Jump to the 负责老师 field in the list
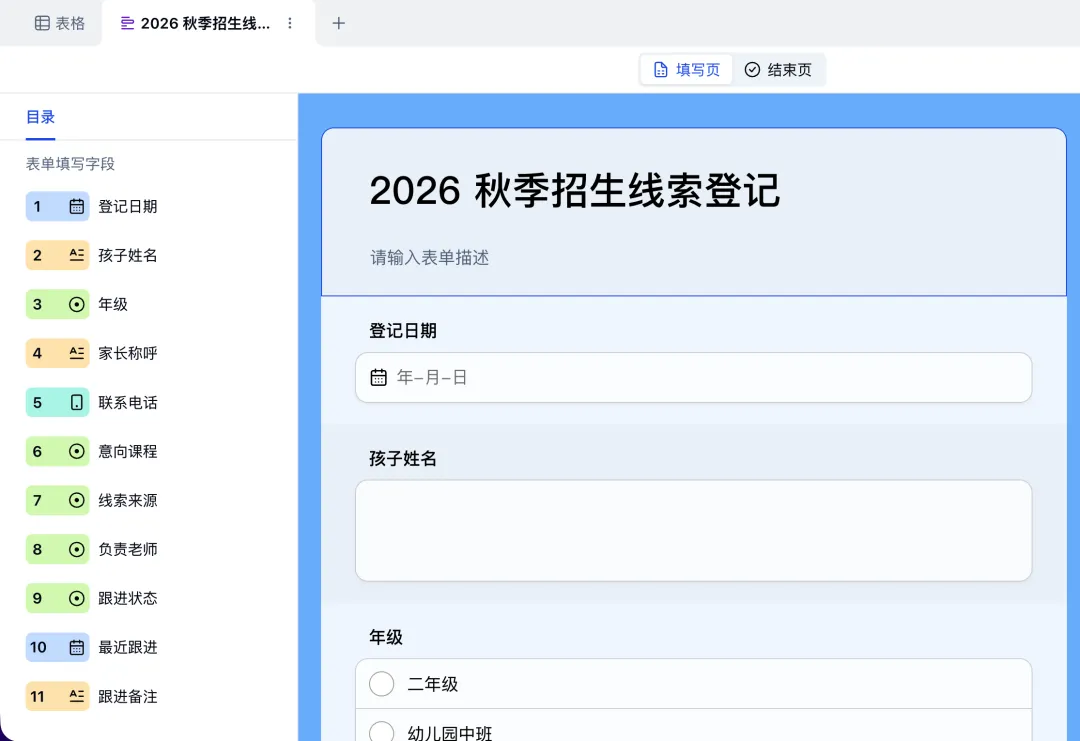1080x741 pixels. tap(128, 549)
